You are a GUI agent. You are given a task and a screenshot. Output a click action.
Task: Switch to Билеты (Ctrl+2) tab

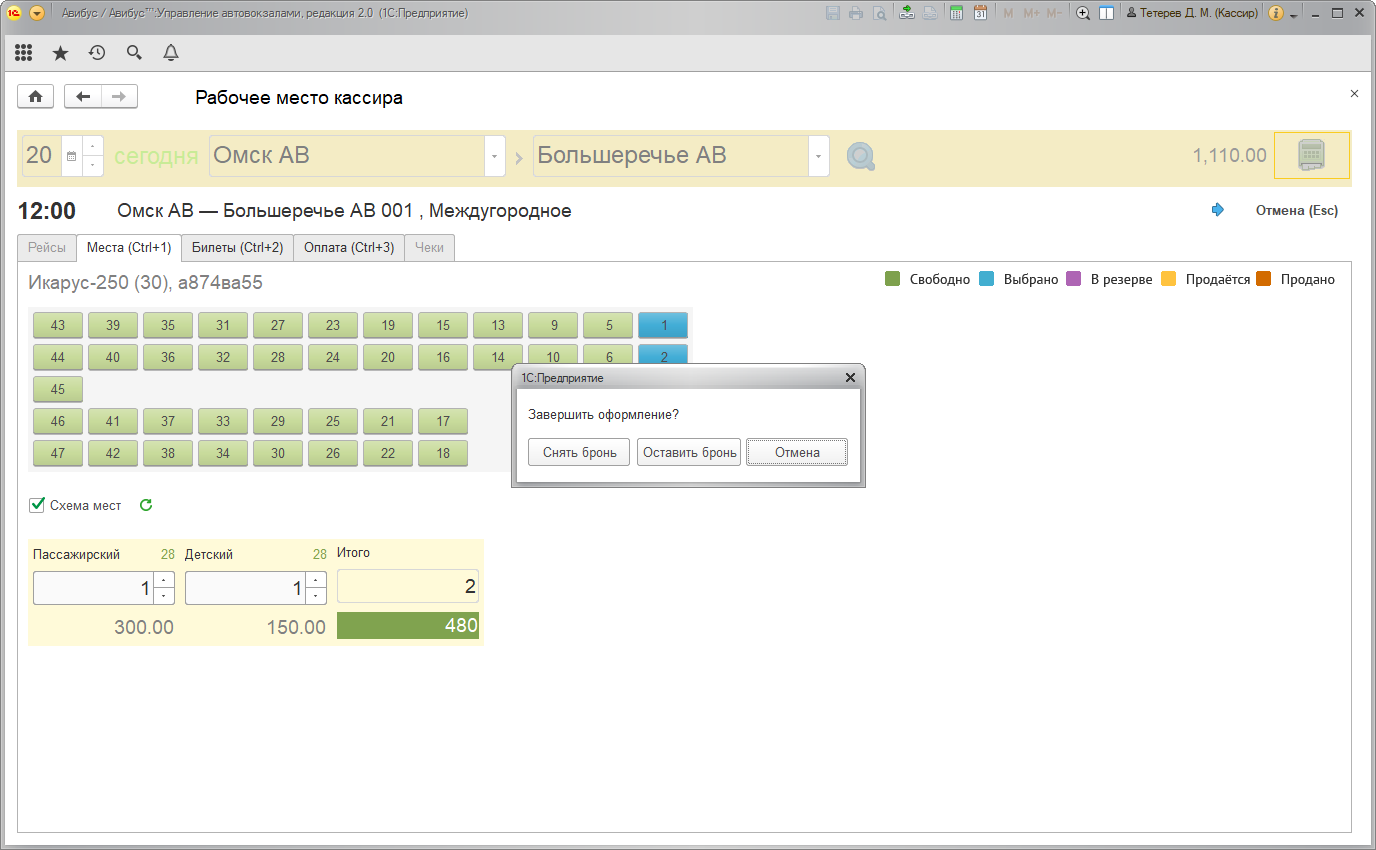[237, 248]
